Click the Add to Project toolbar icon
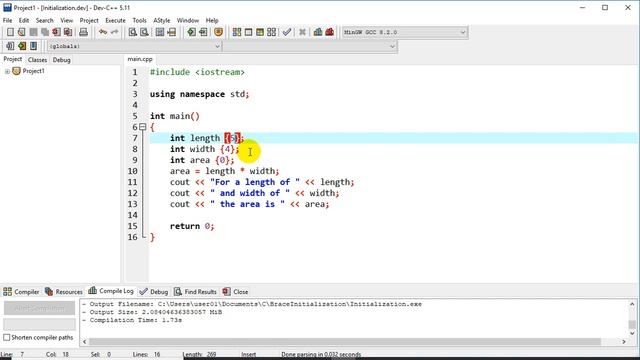Screen dimensions: 640x360 point(191,32)
